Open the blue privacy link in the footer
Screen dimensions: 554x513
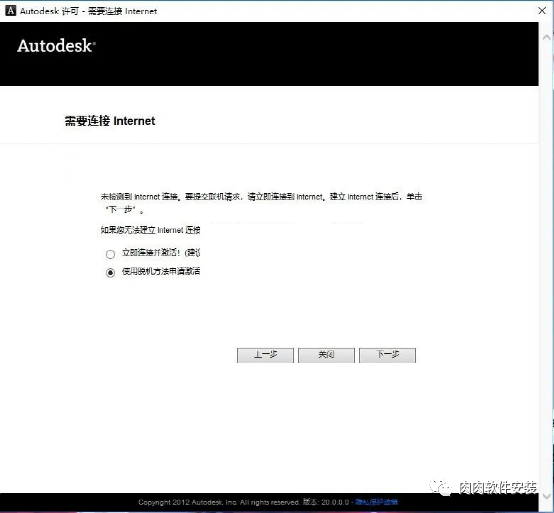[376, 502]
